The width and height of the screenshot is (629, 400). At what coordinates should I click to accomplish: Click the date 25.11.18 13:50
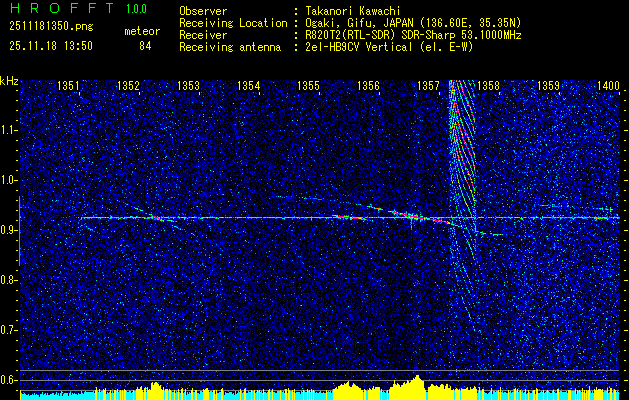(51, 46)
